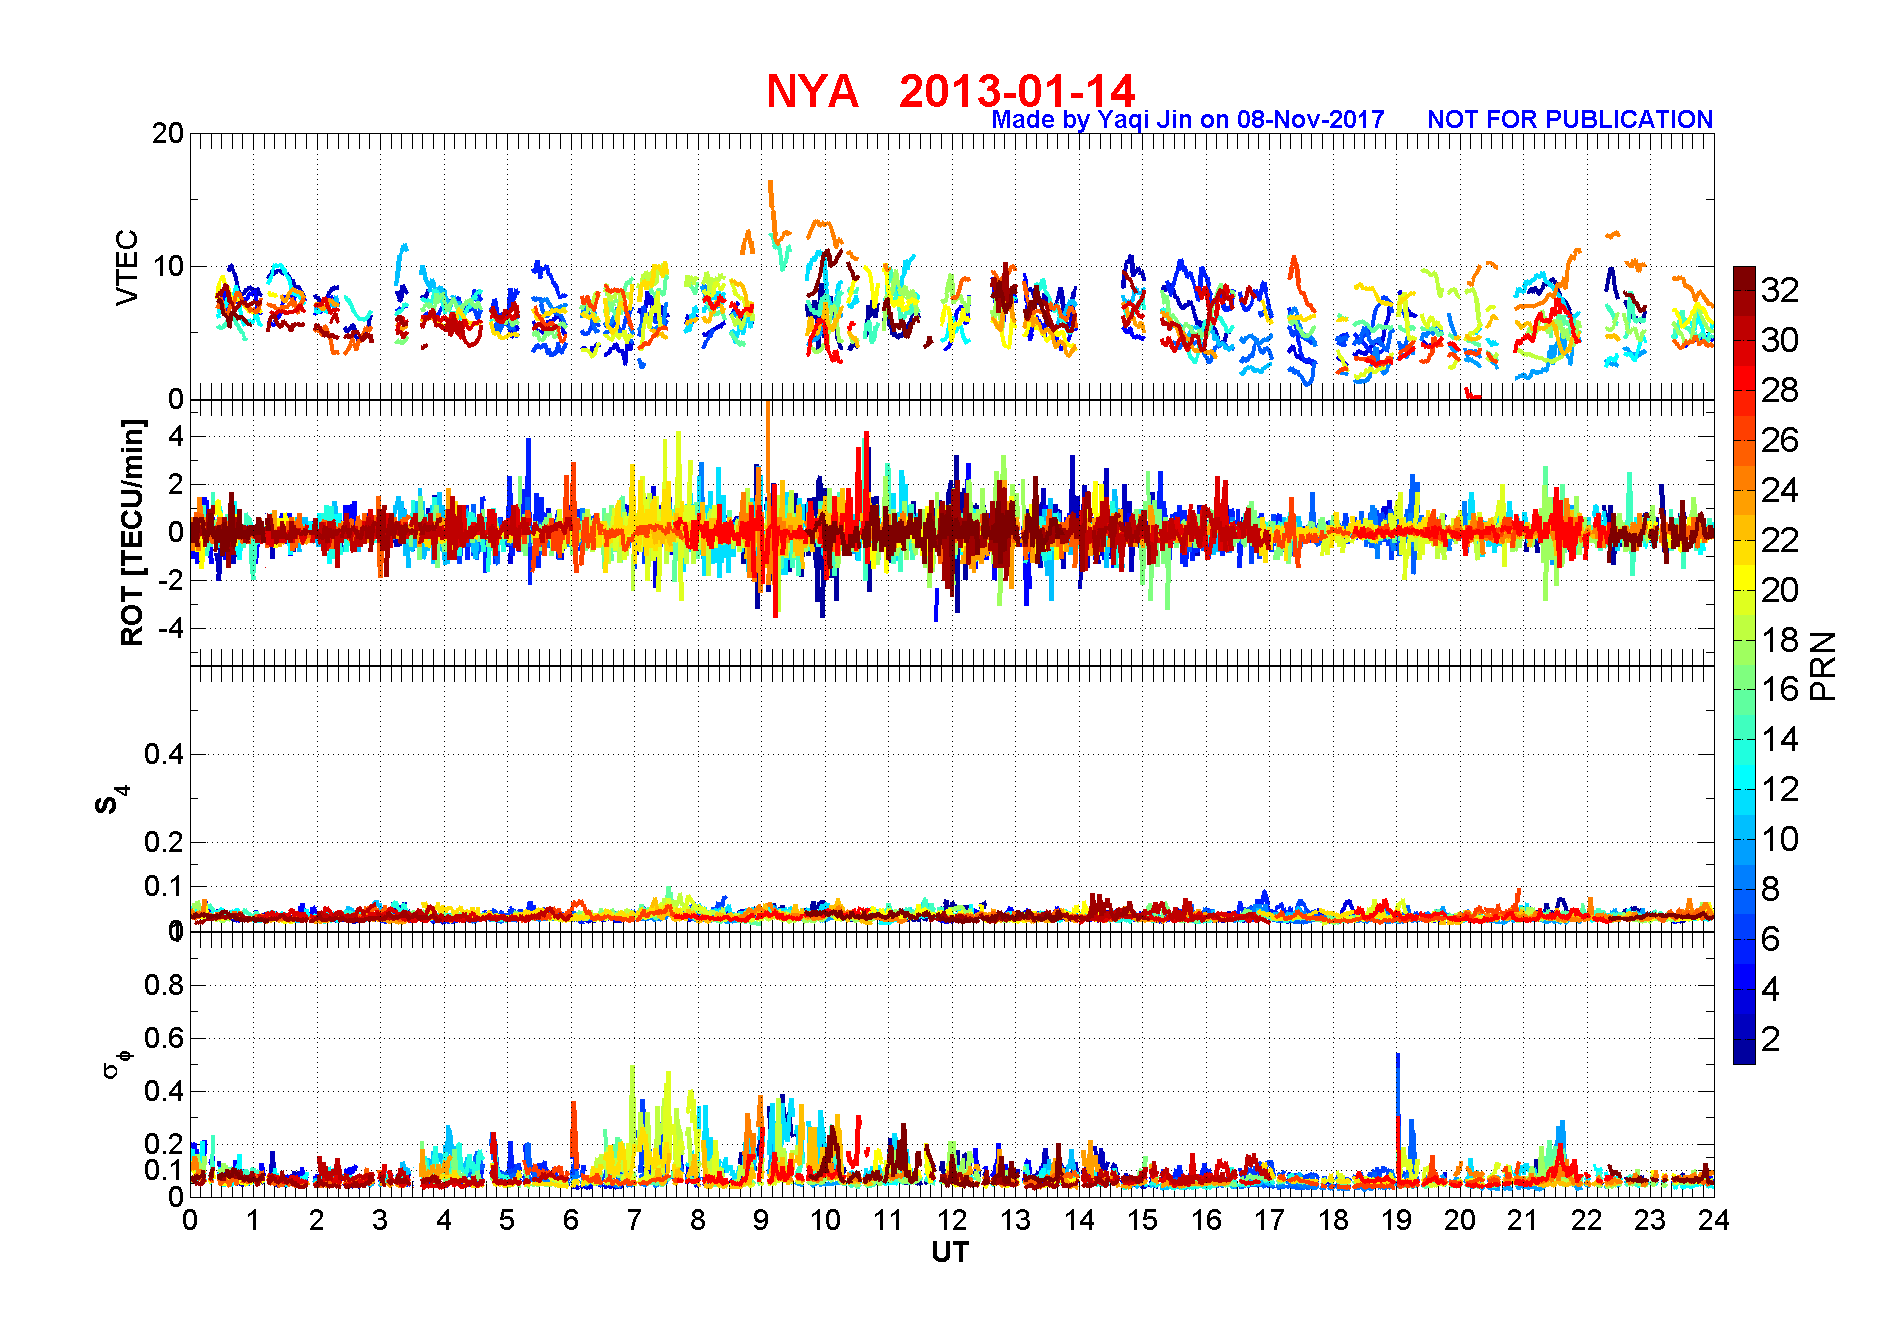Click the hour '15' tick on the UT axis
The height and width of the screenshot is (1330, 1904).
pos(1142,1220)
